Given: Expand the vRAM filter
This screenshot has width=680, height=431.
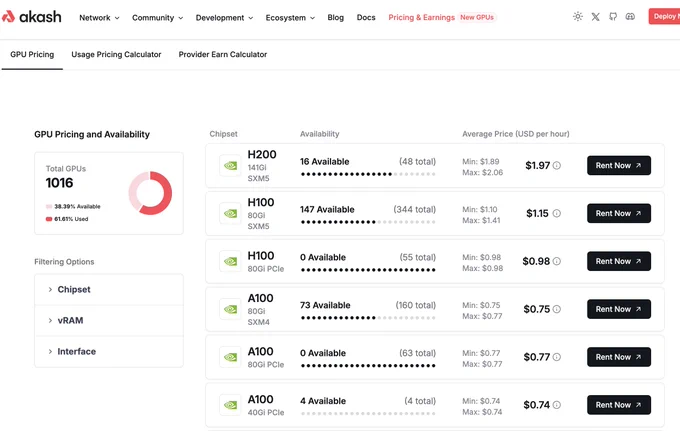Looking at the screenshot, I should pos(109,320).
